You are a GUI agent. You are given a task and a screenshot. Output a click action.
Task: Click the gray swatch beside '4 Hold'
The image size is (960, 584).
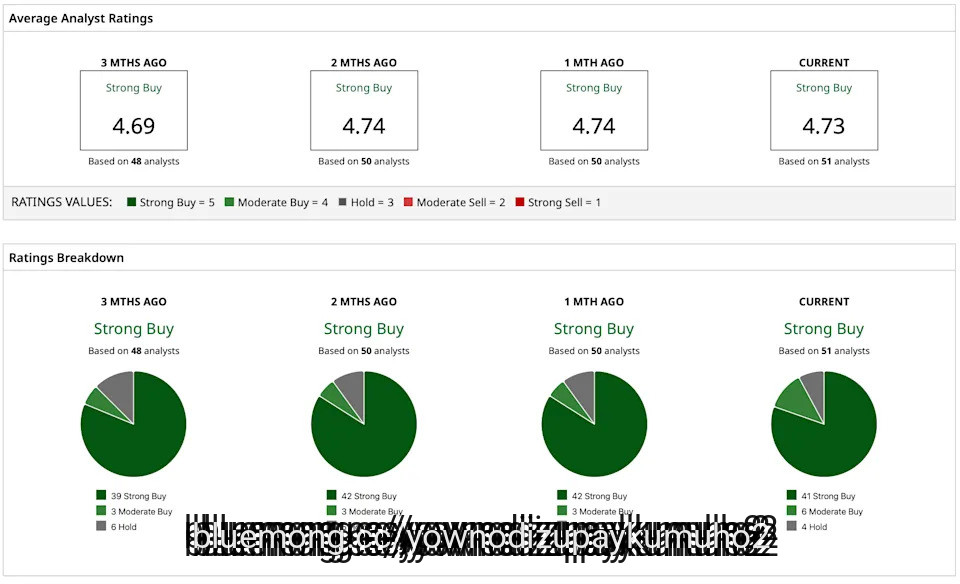click(792, 525)
